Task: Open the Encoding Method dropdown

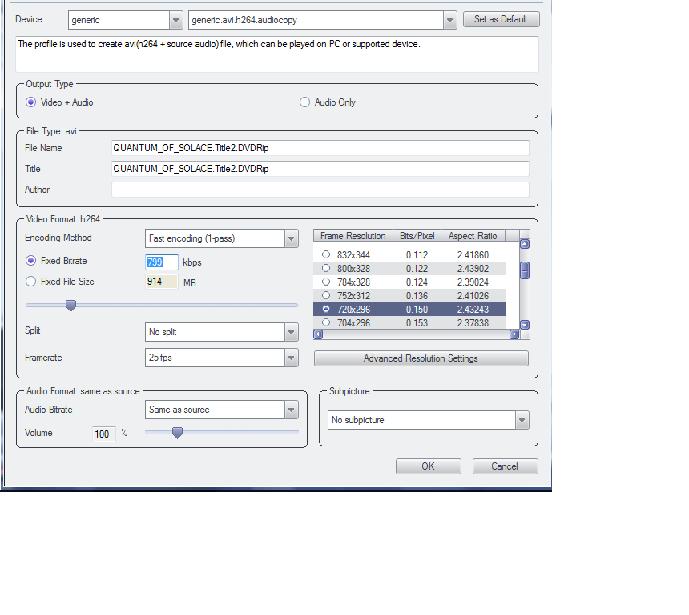Action: pyautogui.click(x=291, y=239)
